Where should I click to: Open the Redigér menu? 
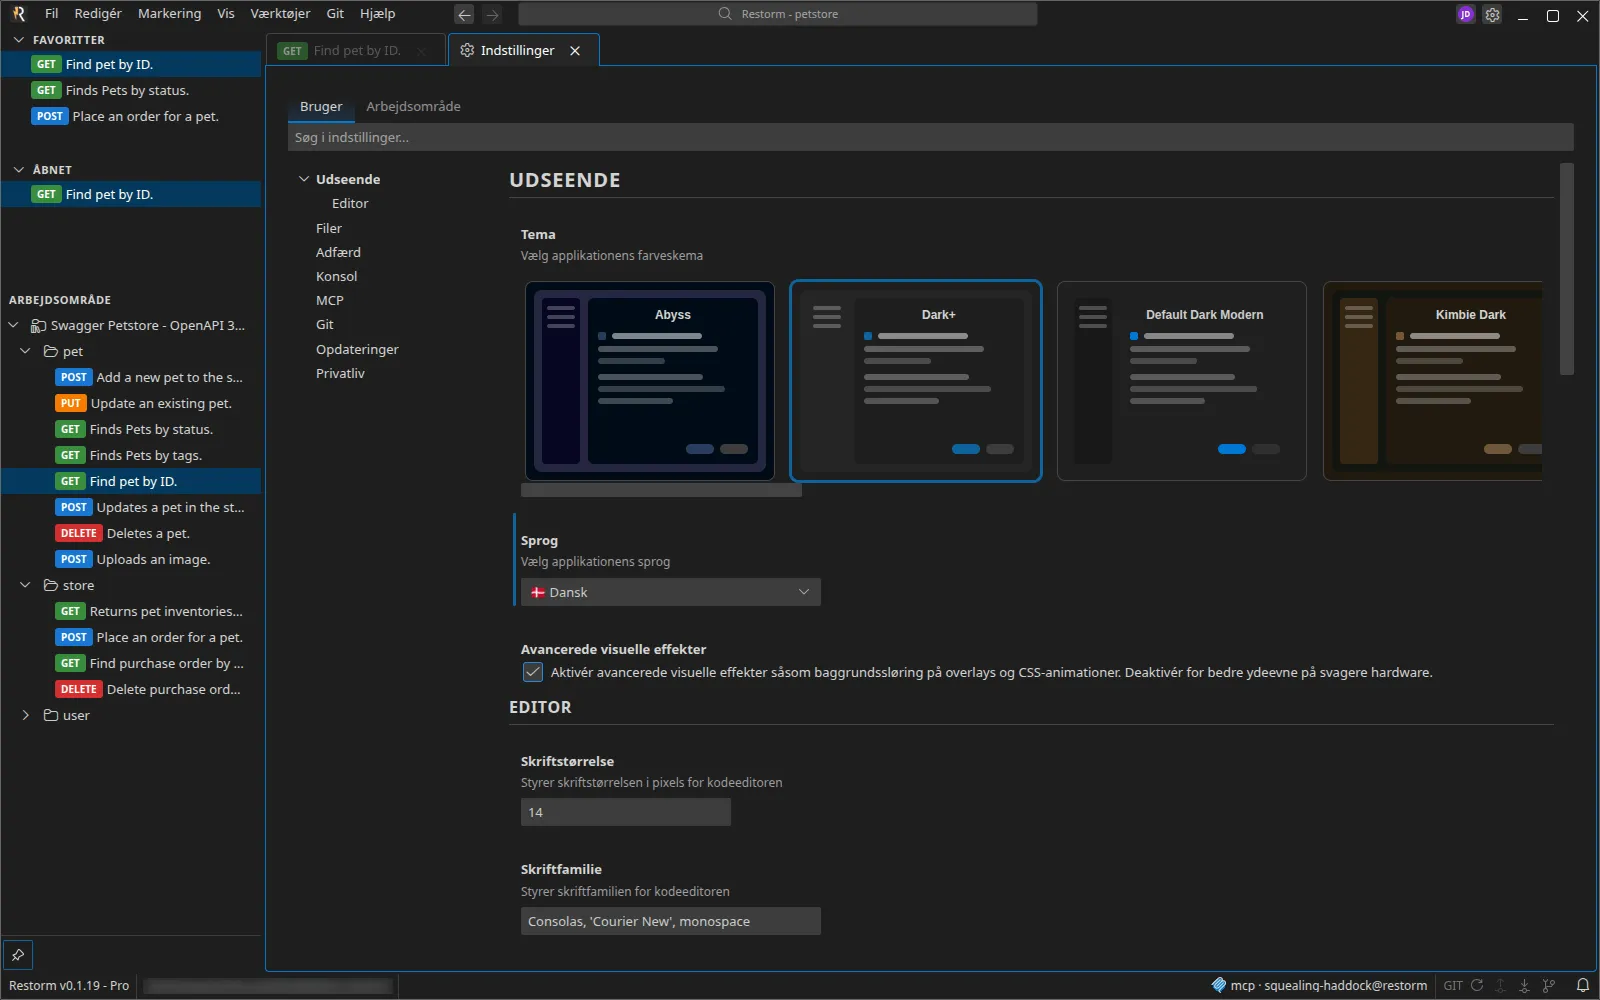(x=98, y=14)
